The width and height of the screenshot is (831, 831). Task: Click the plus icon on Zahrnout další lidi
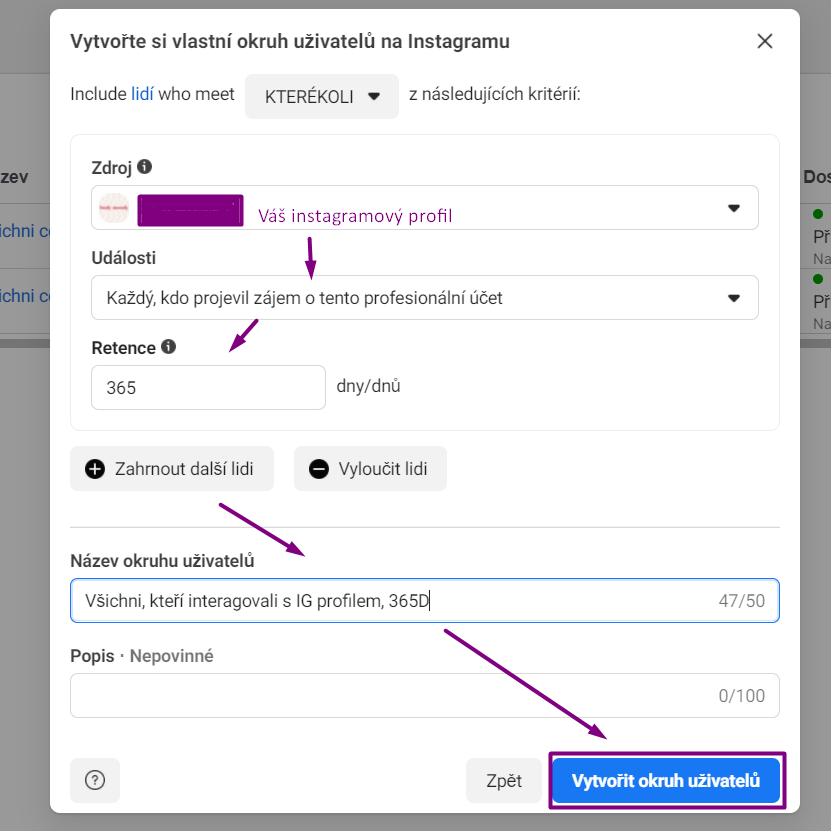coord(95,469)
